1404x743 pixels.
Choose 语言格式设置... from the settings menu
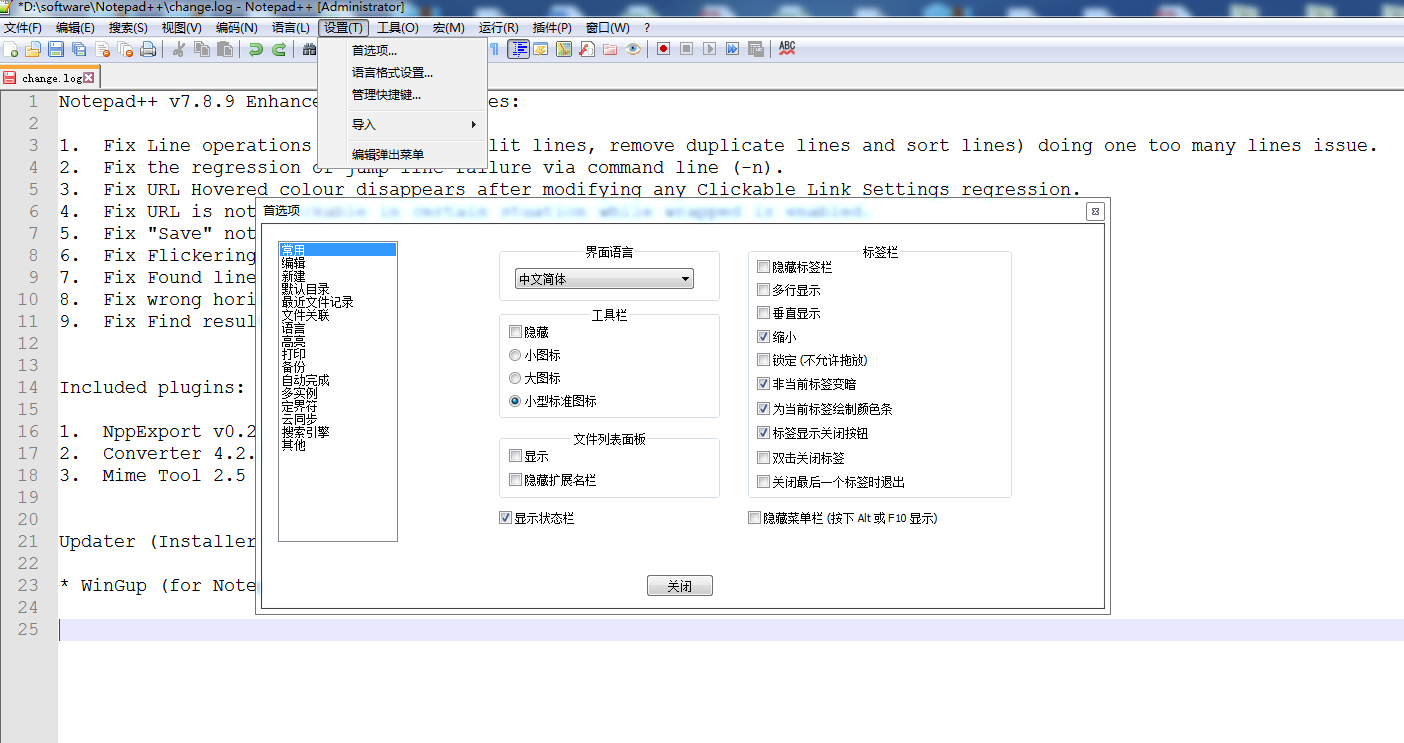(402, 73)
